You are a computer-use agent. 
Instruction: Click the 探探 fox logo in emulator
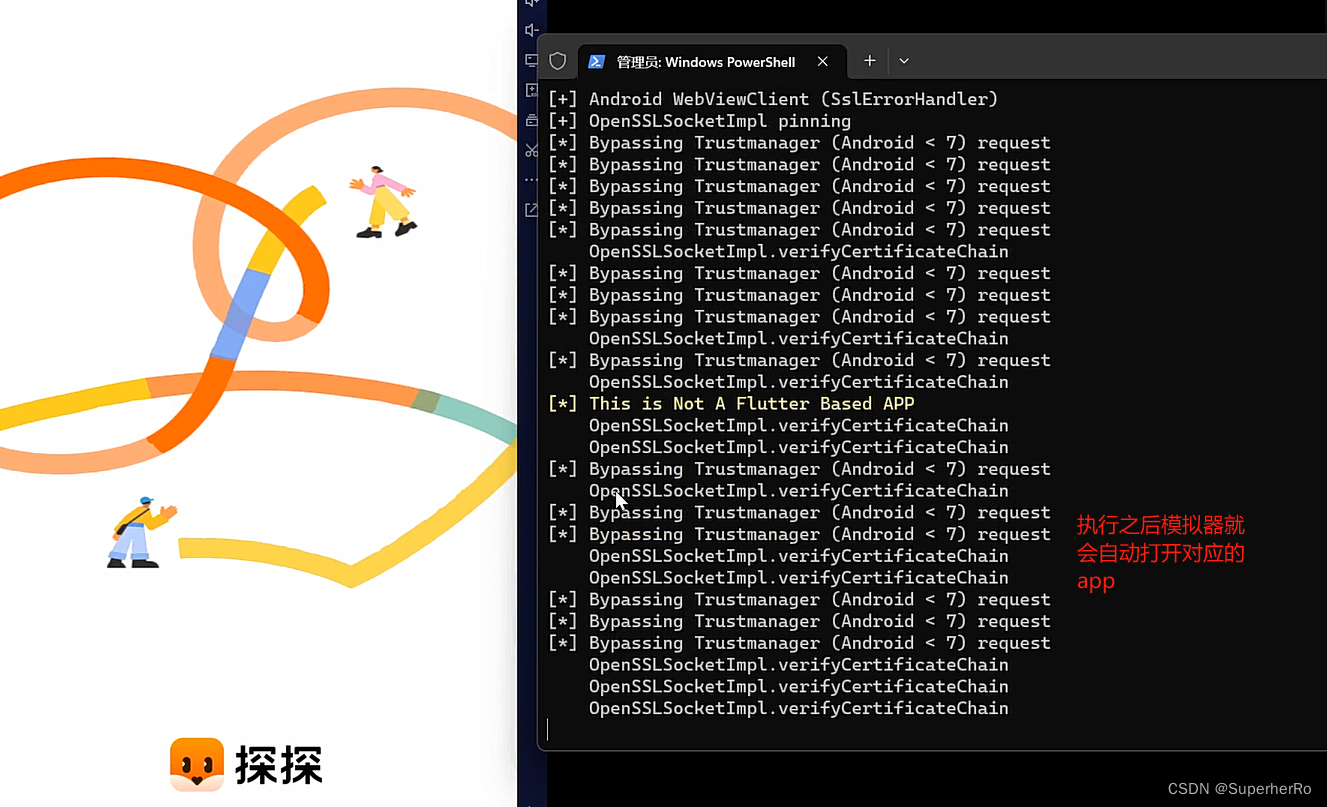196,764
